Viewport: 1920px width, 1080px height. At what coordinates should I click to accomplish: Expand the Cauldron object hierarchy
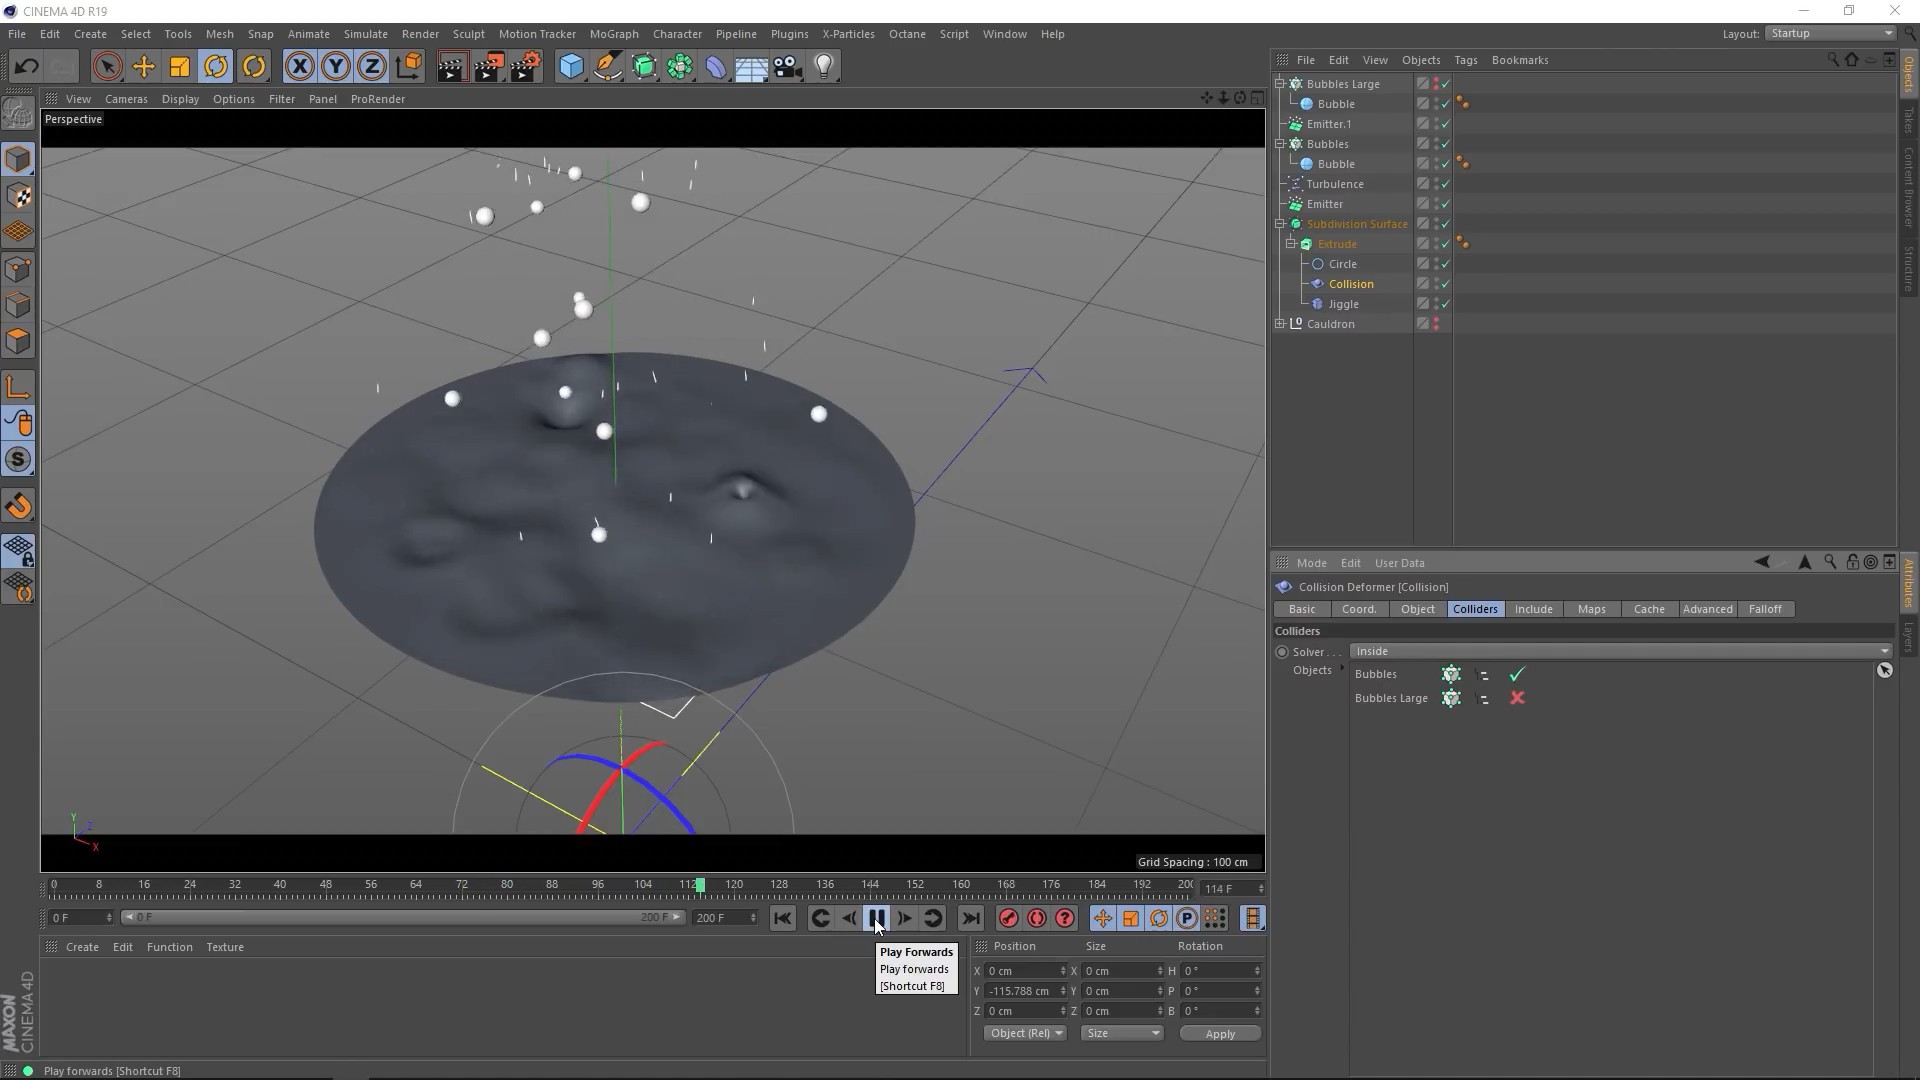(1280, 324)
